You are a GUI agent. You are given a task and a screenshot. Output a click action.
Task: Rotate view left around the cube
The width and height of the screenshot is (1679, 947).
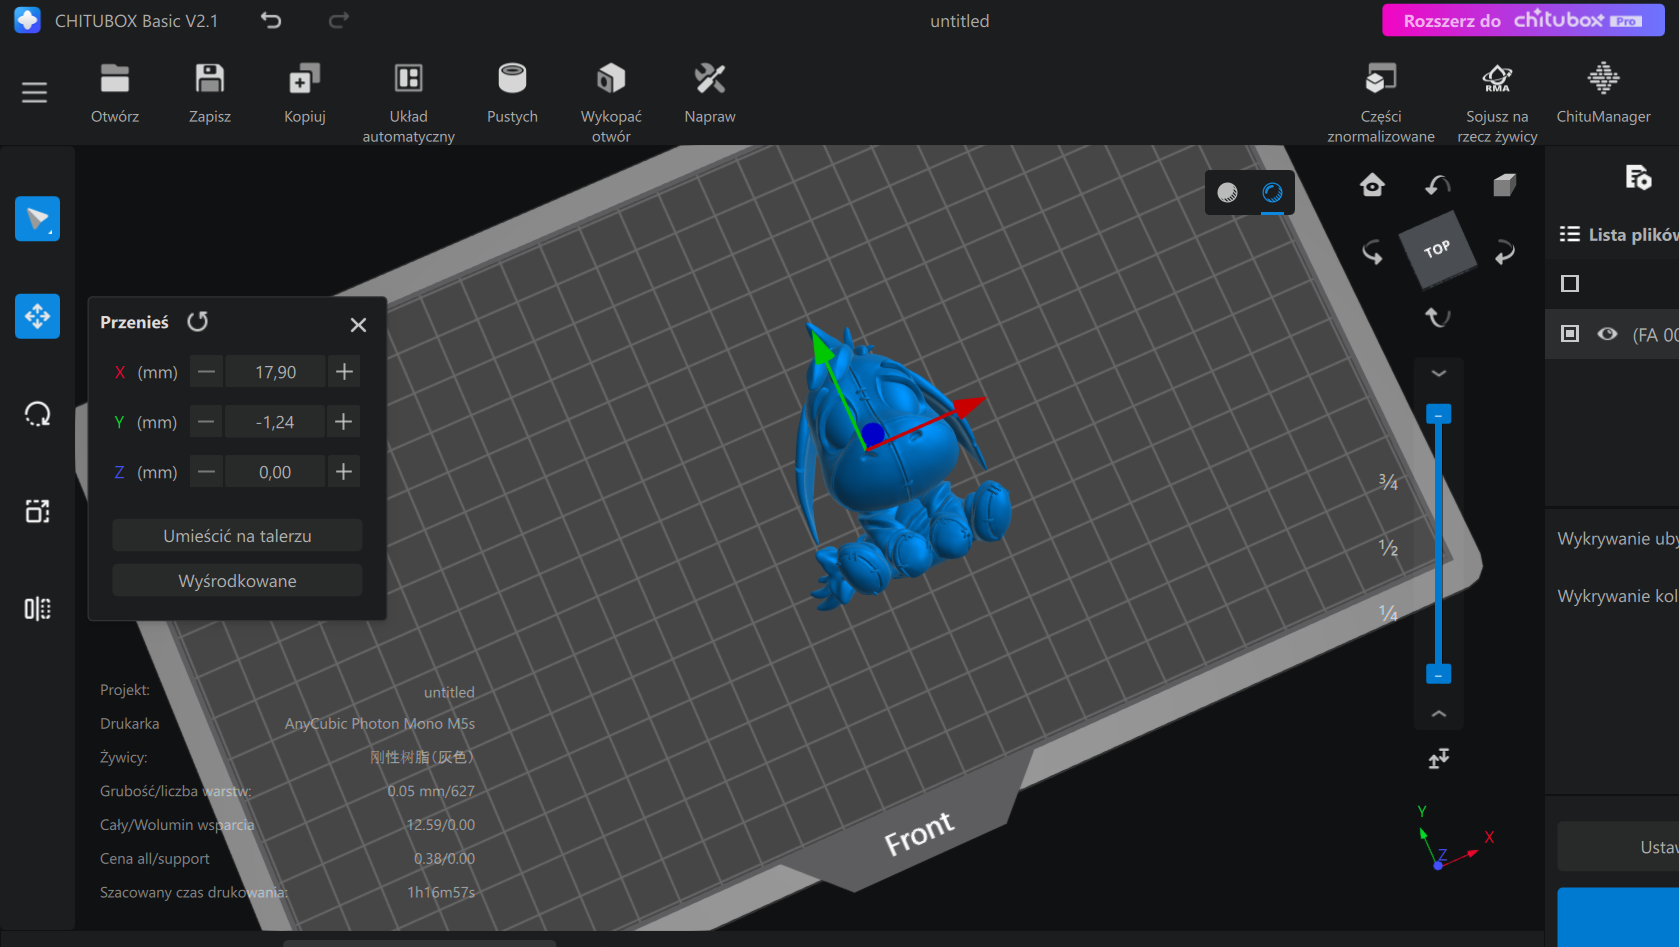(x=1372, y=252)
